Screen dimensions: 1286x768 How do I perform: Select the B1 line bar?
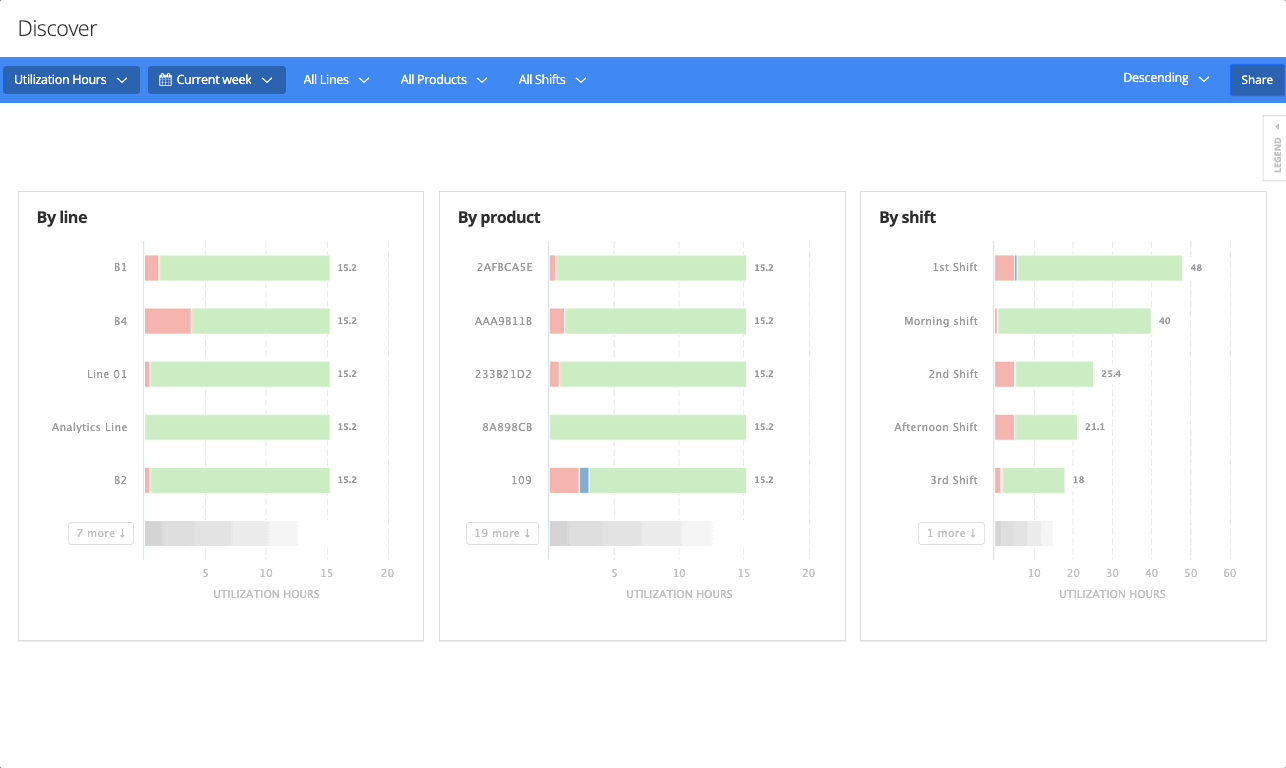tap(237, 268)
